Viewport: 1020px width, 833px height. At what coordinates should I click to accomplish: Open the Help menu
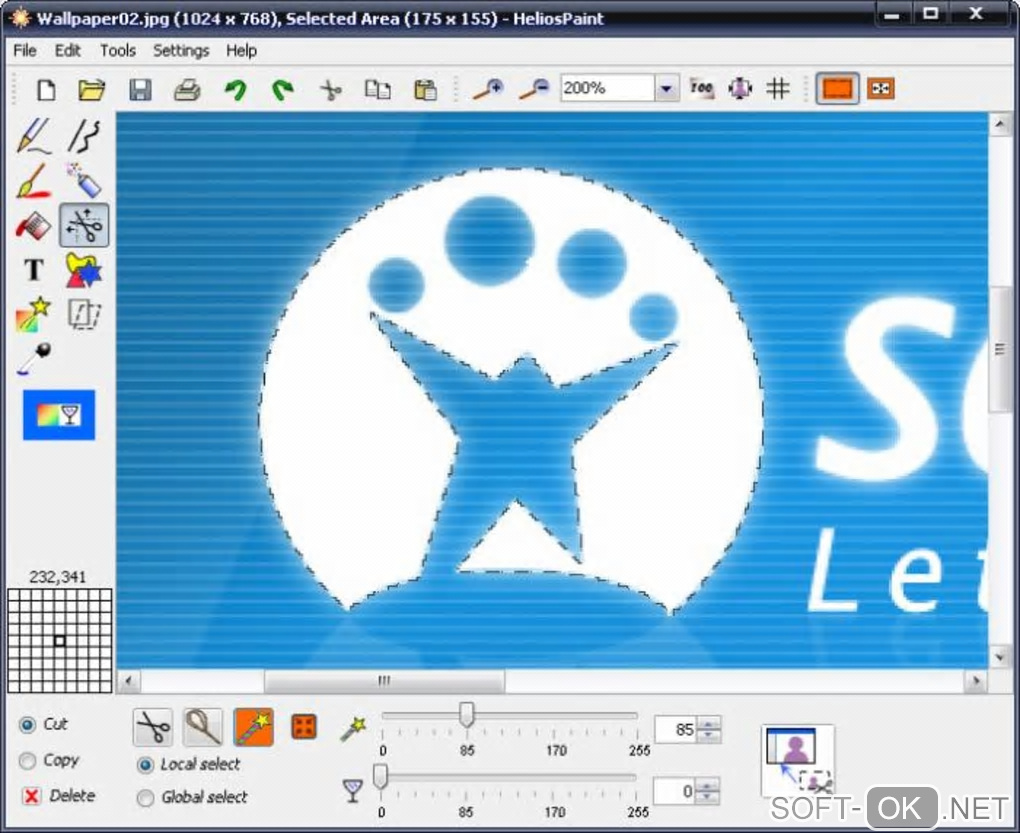pyautogui.click(x=241, y=51)
